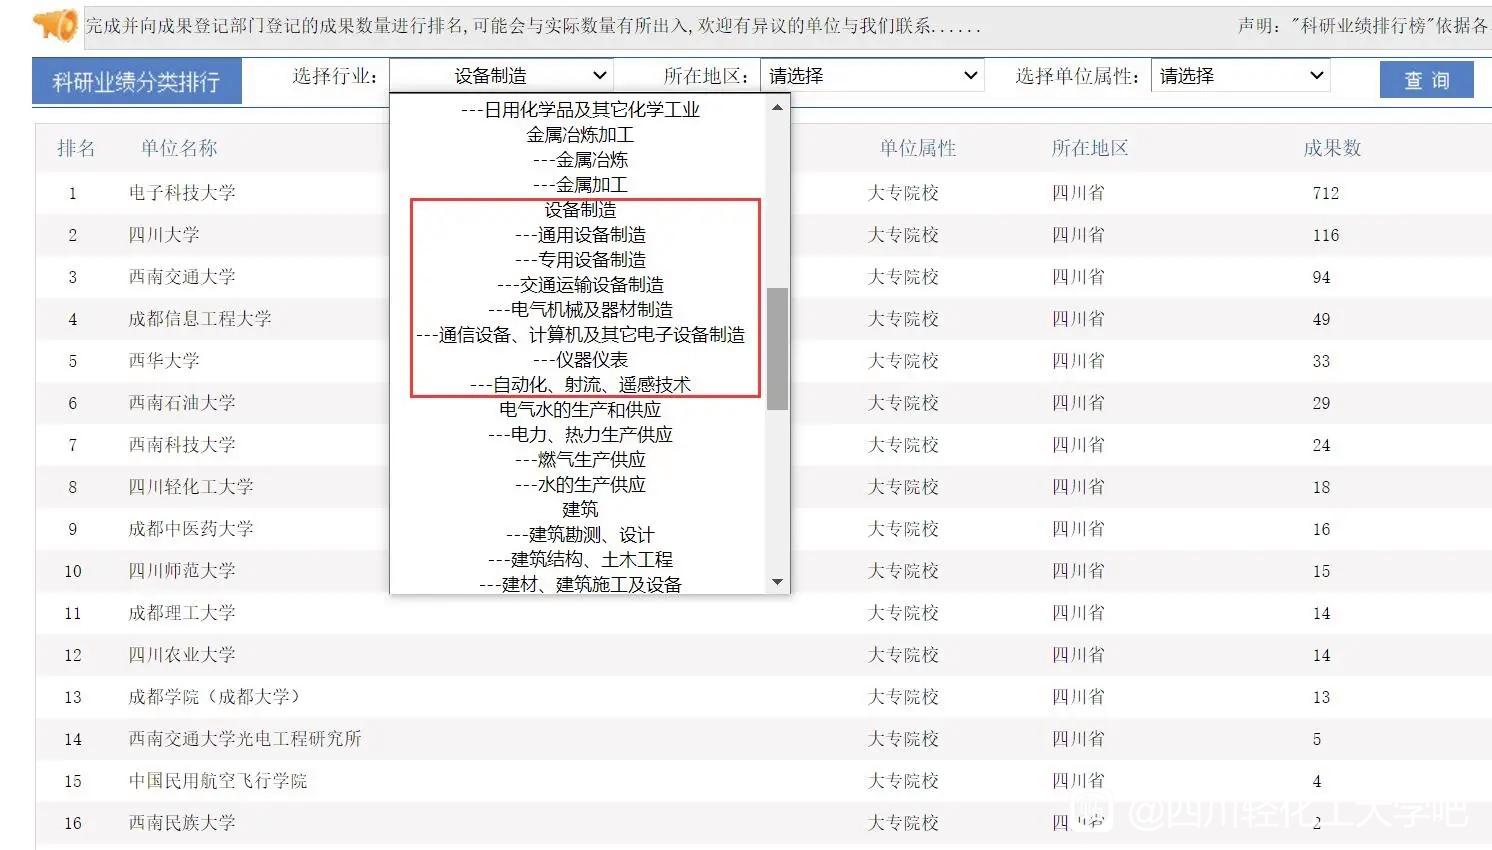This screenshot has width=1492, height=850.
Task: Click the 712 result count cell
Action: click(1326, 193)
